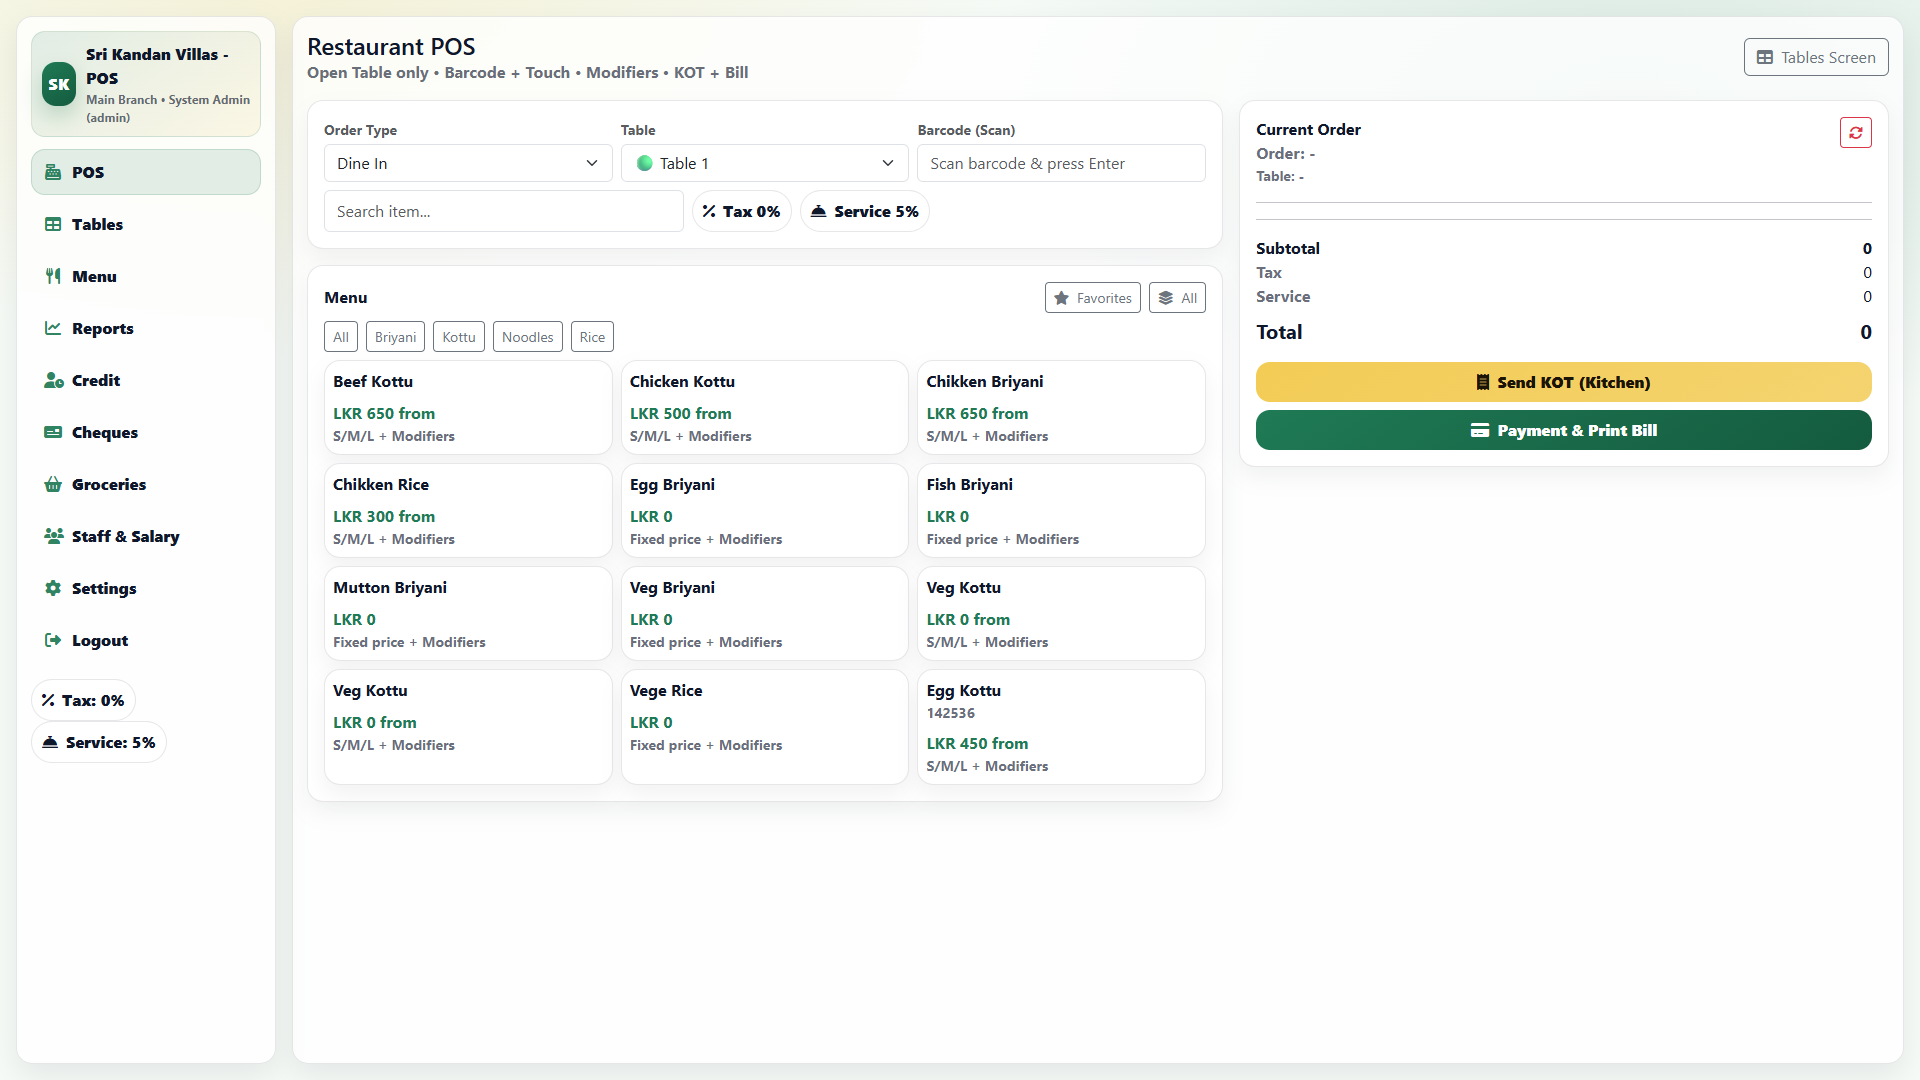The image size is (1920, 1080).
Task: Click Payment & Print Bill button
Action: pyautogui.click(x=1563, y=430)
